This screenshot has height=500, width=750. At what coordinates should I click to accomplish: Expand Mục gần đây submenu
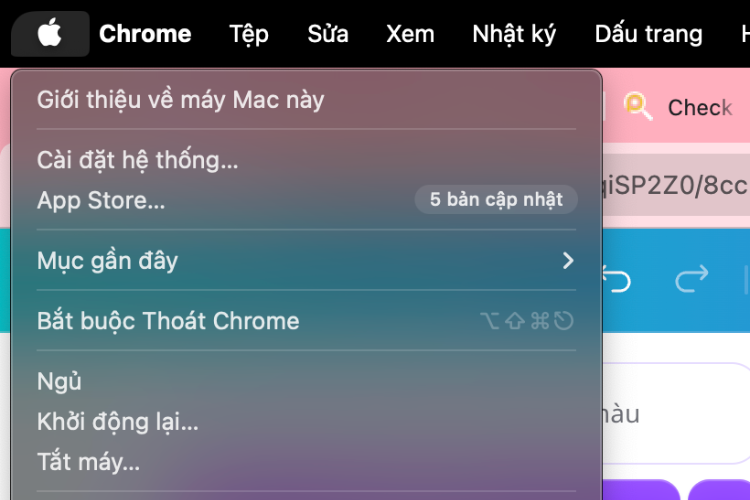click(306, 261)
